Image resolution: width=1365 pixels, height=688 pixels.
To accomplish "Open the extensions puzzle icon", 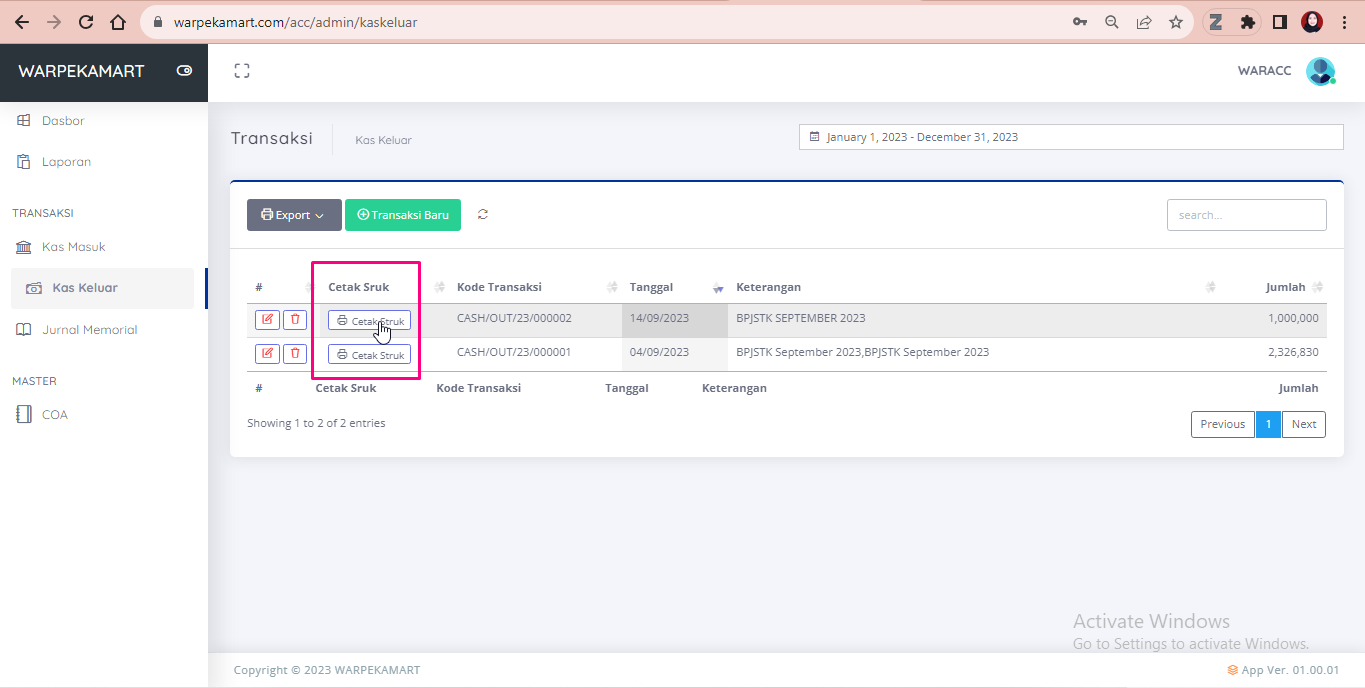I will click(x=1247, y=22).
